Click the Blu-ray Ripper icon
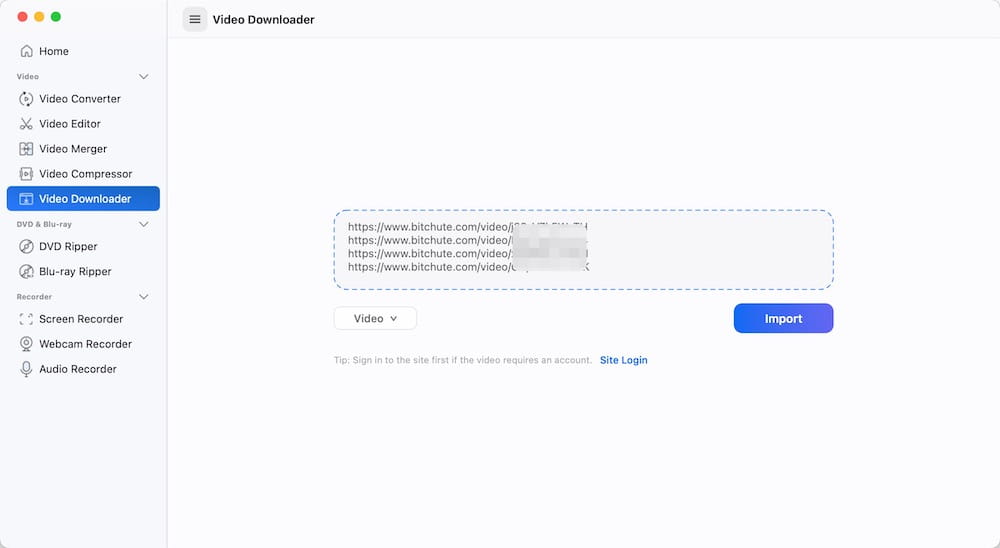 [26, 271]
